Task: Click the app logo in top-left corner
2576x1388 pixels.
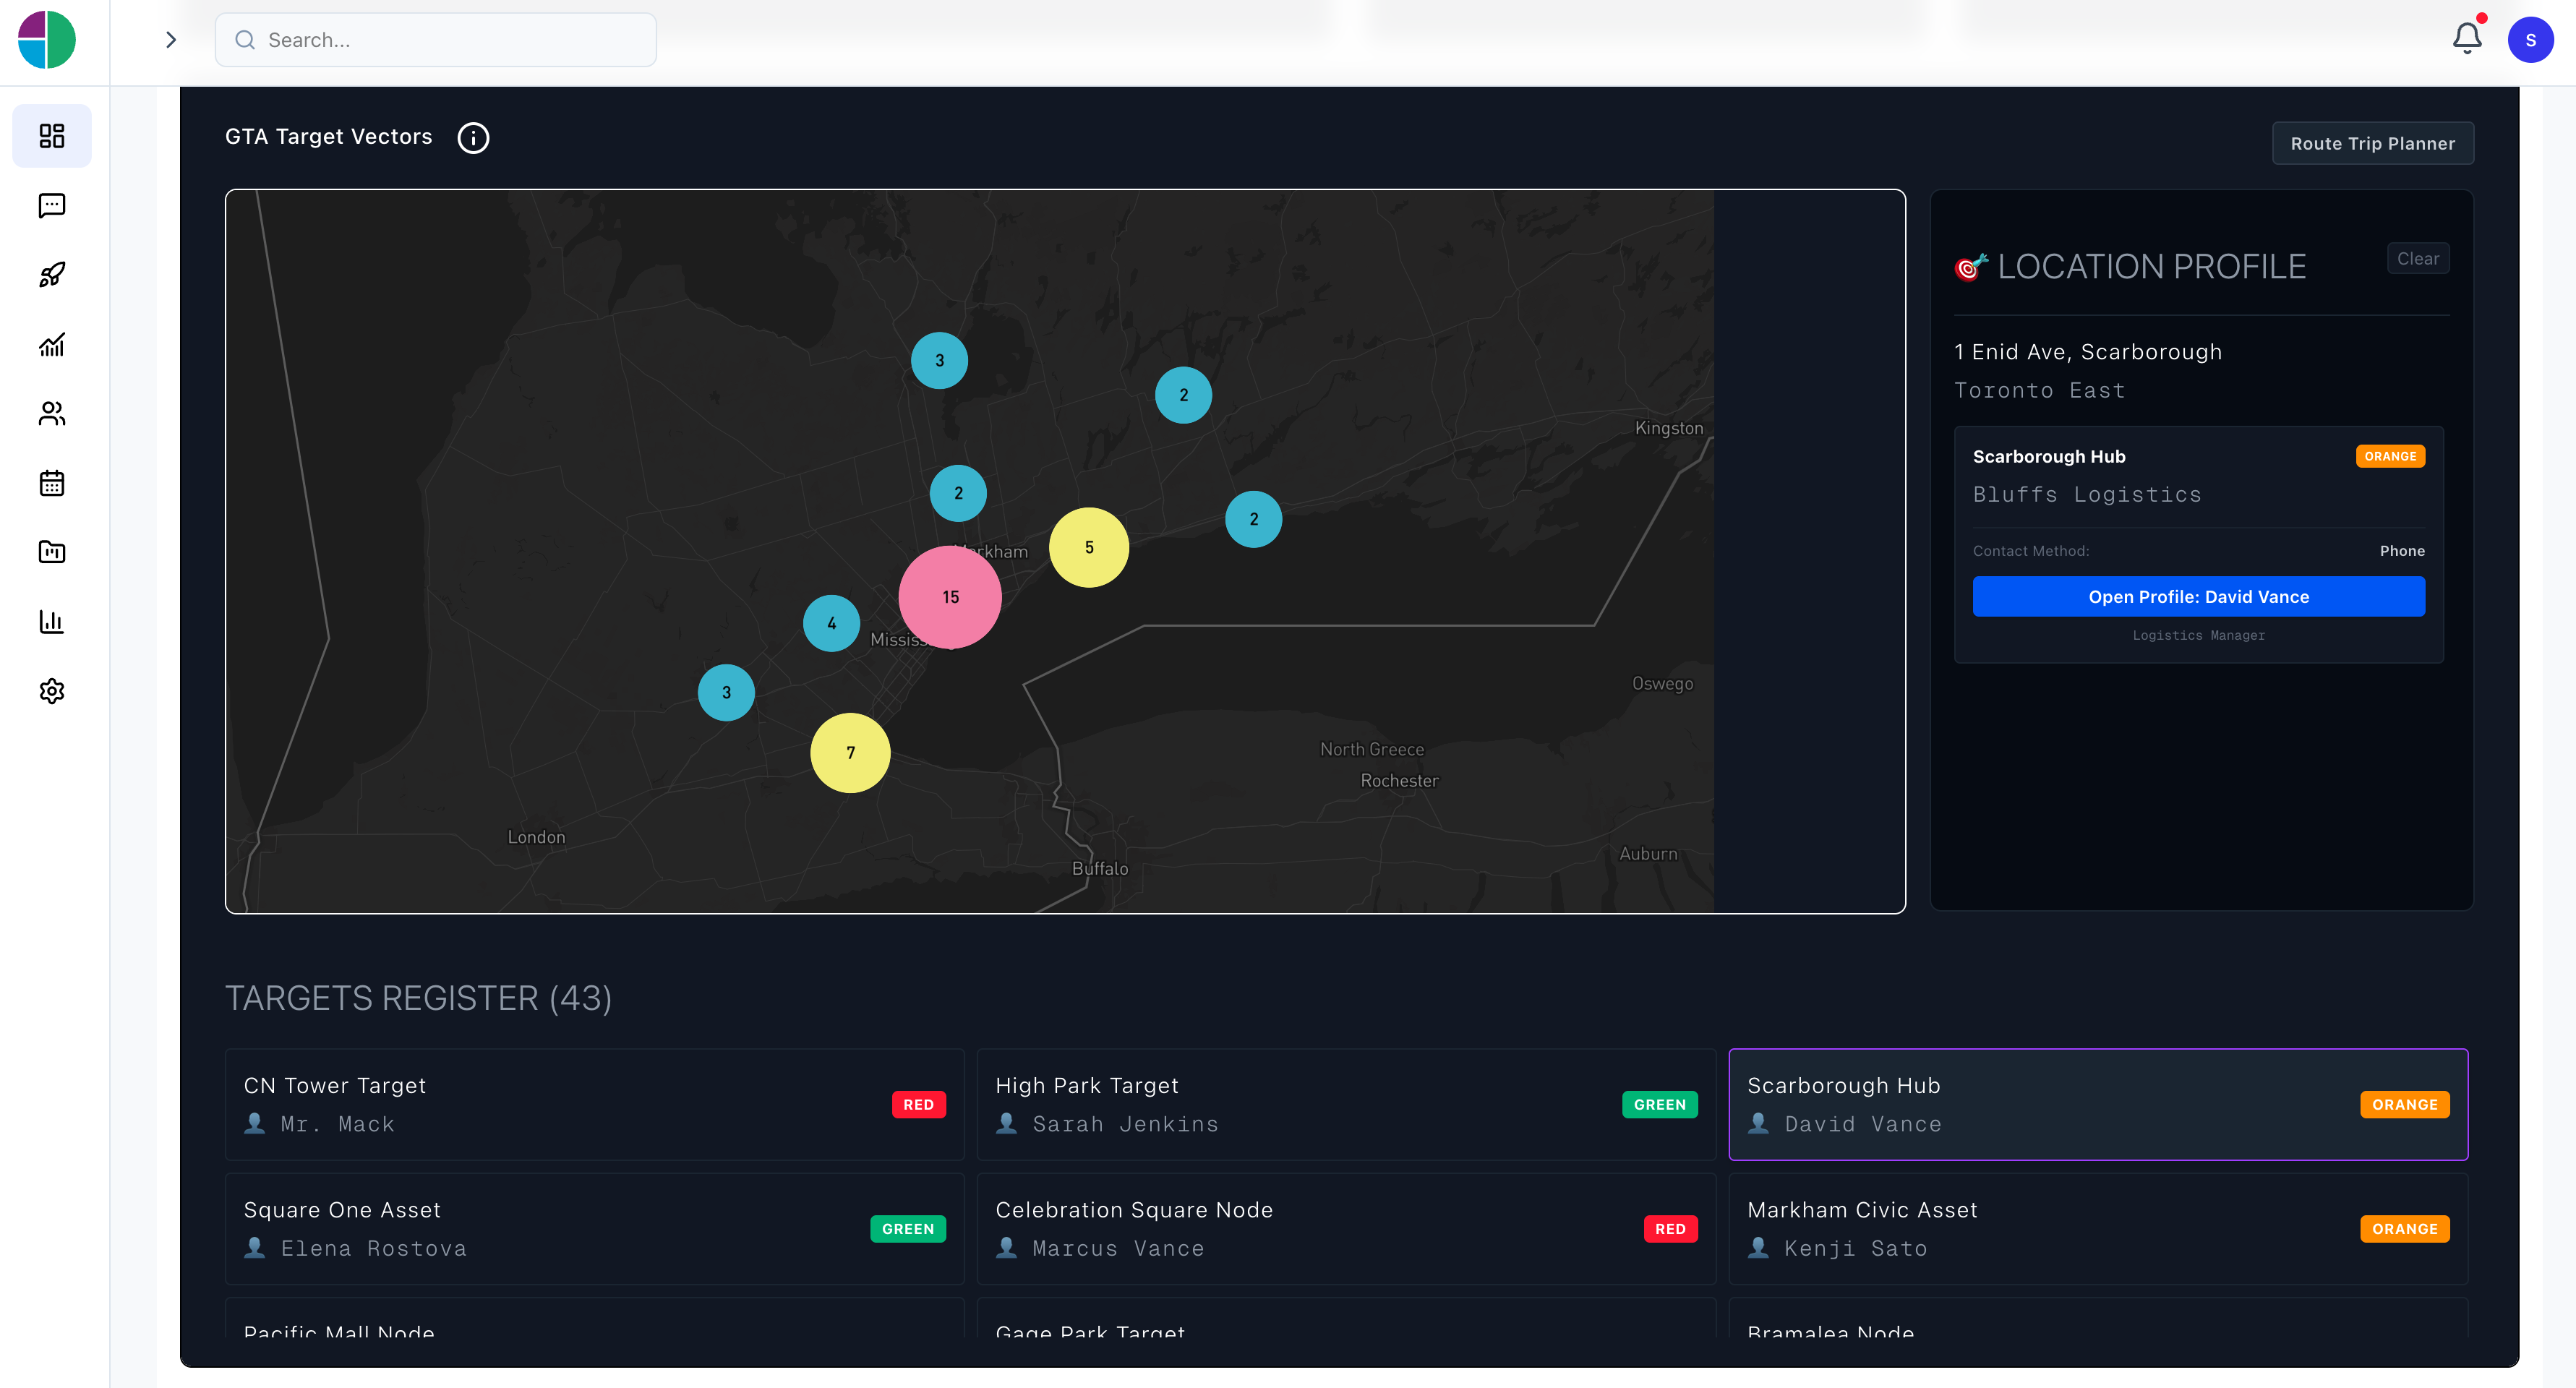Action: coord(47,40)
